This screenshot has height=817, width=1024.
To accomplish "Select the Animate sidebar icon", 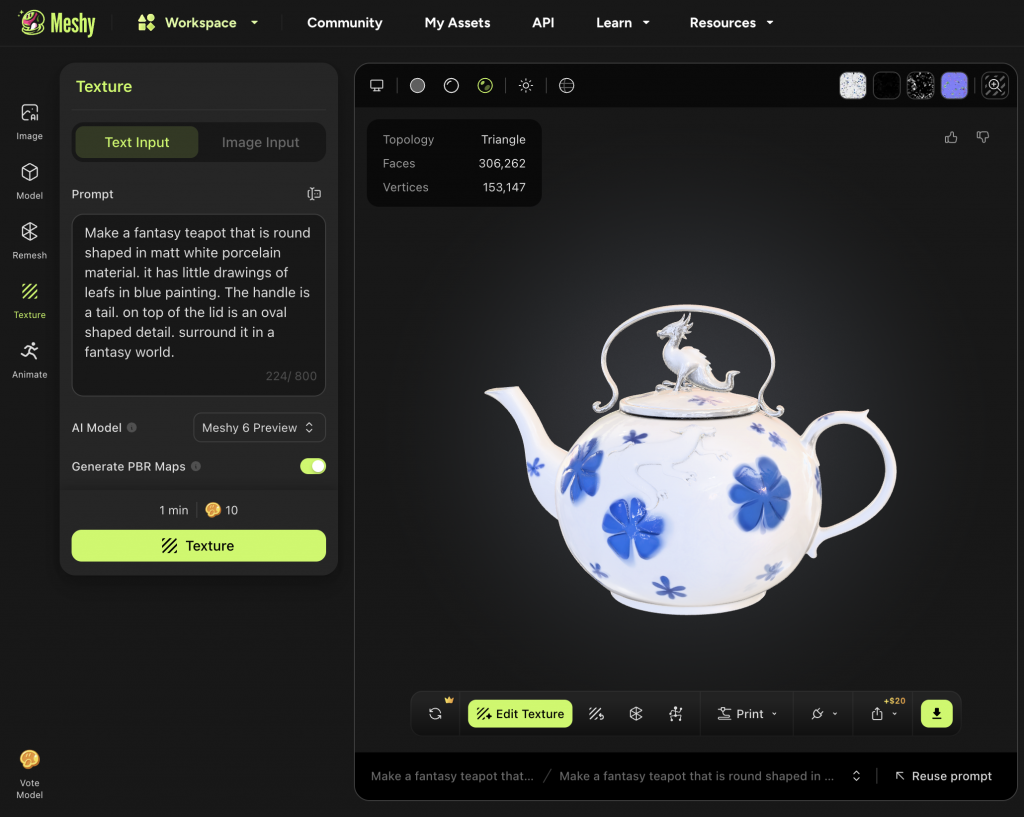I will [29, 358].
